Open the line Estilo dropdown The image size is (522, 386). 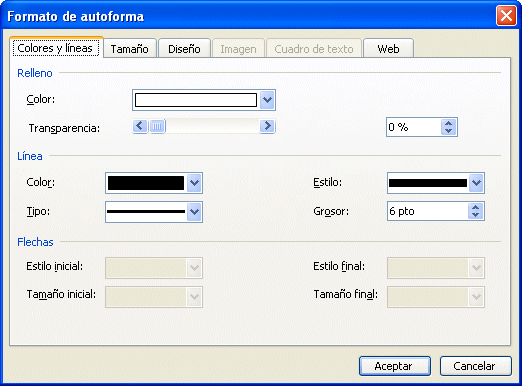(436, 183)
